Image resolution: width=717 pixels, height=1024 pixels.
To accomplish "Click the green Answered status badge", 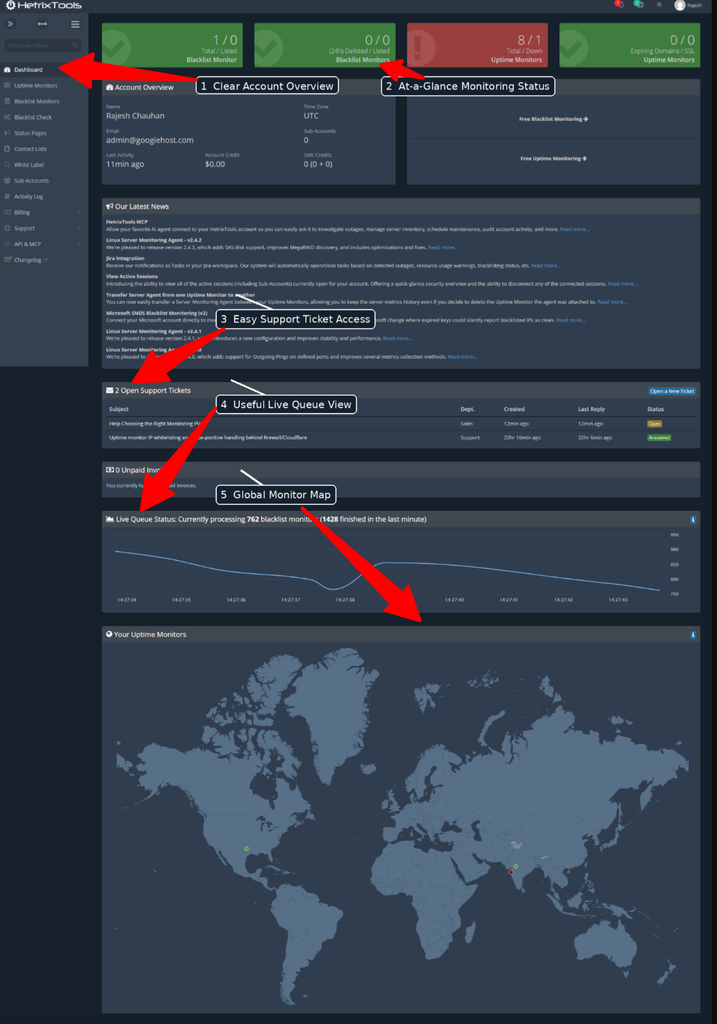I will click(x=659, y=438).
